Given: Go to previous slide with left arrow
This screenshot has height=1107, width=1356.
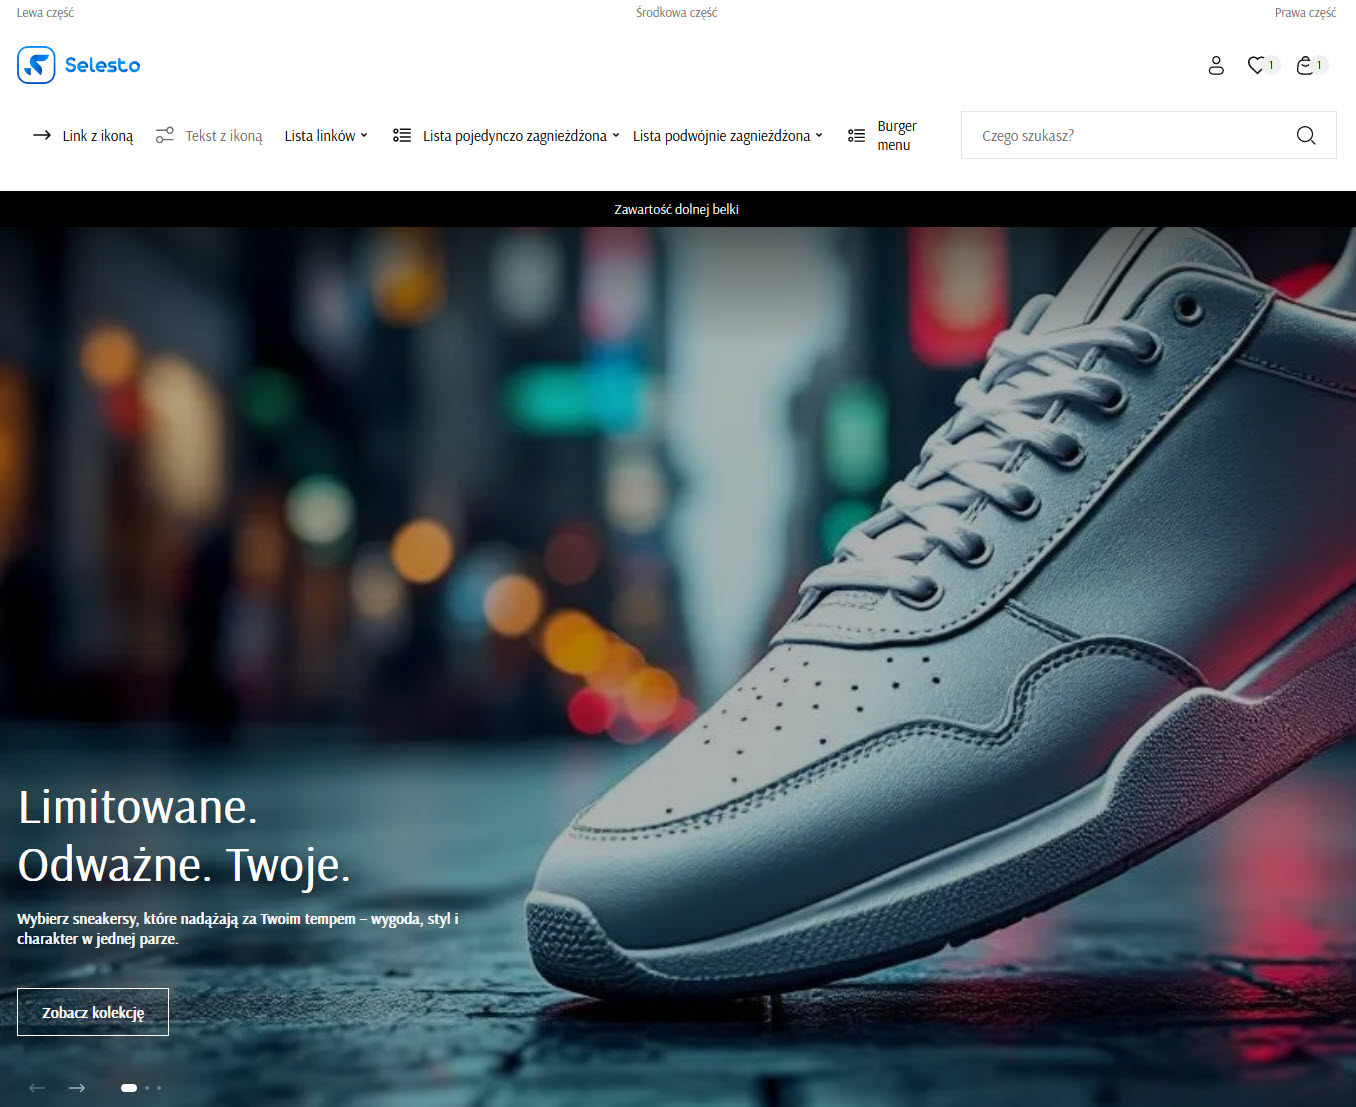Looking at the screenshot, I should (x=37, y=1087).
